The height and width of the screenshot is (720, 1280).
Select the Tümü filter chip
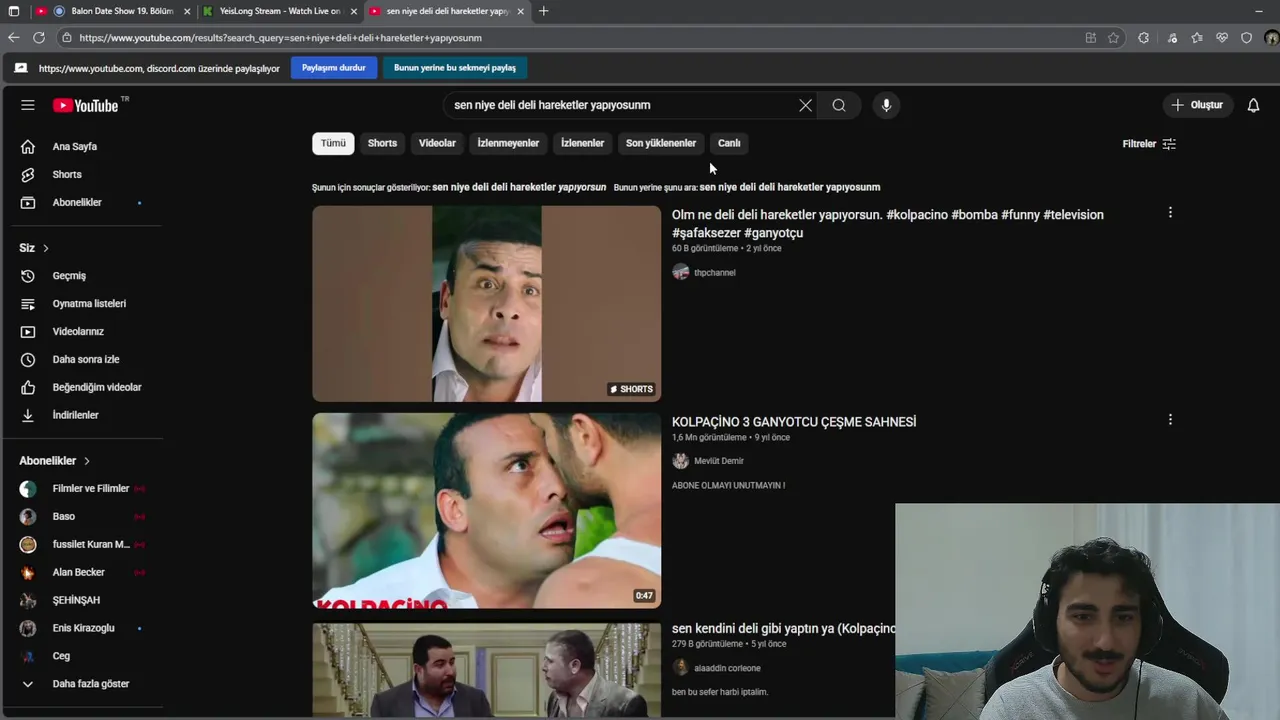pyautogui.click(x=333, y=143)
